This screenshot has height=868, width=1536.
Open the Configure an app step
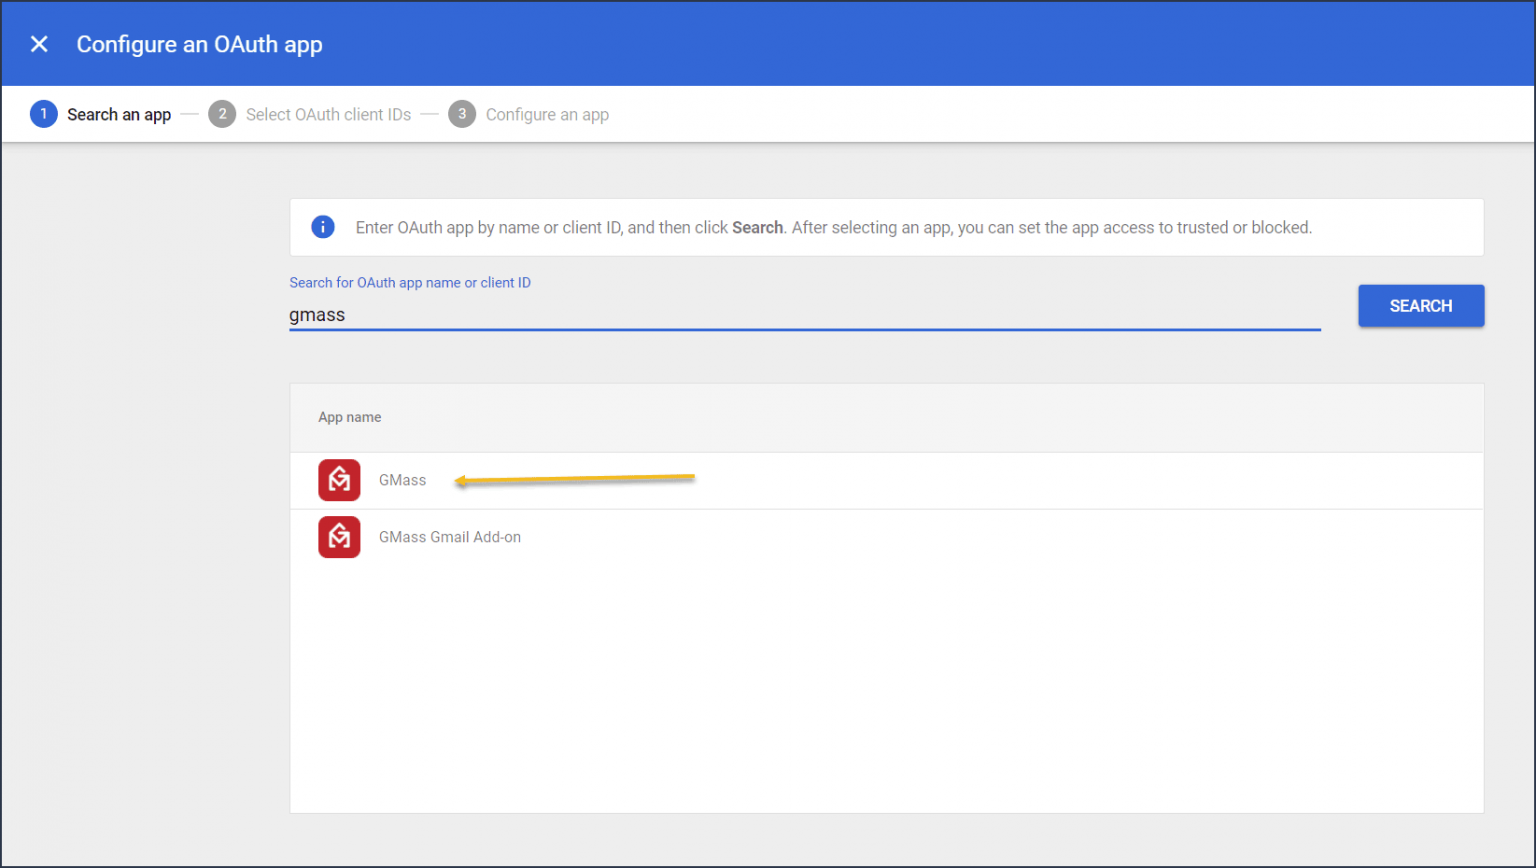click(x=547, y=114)
